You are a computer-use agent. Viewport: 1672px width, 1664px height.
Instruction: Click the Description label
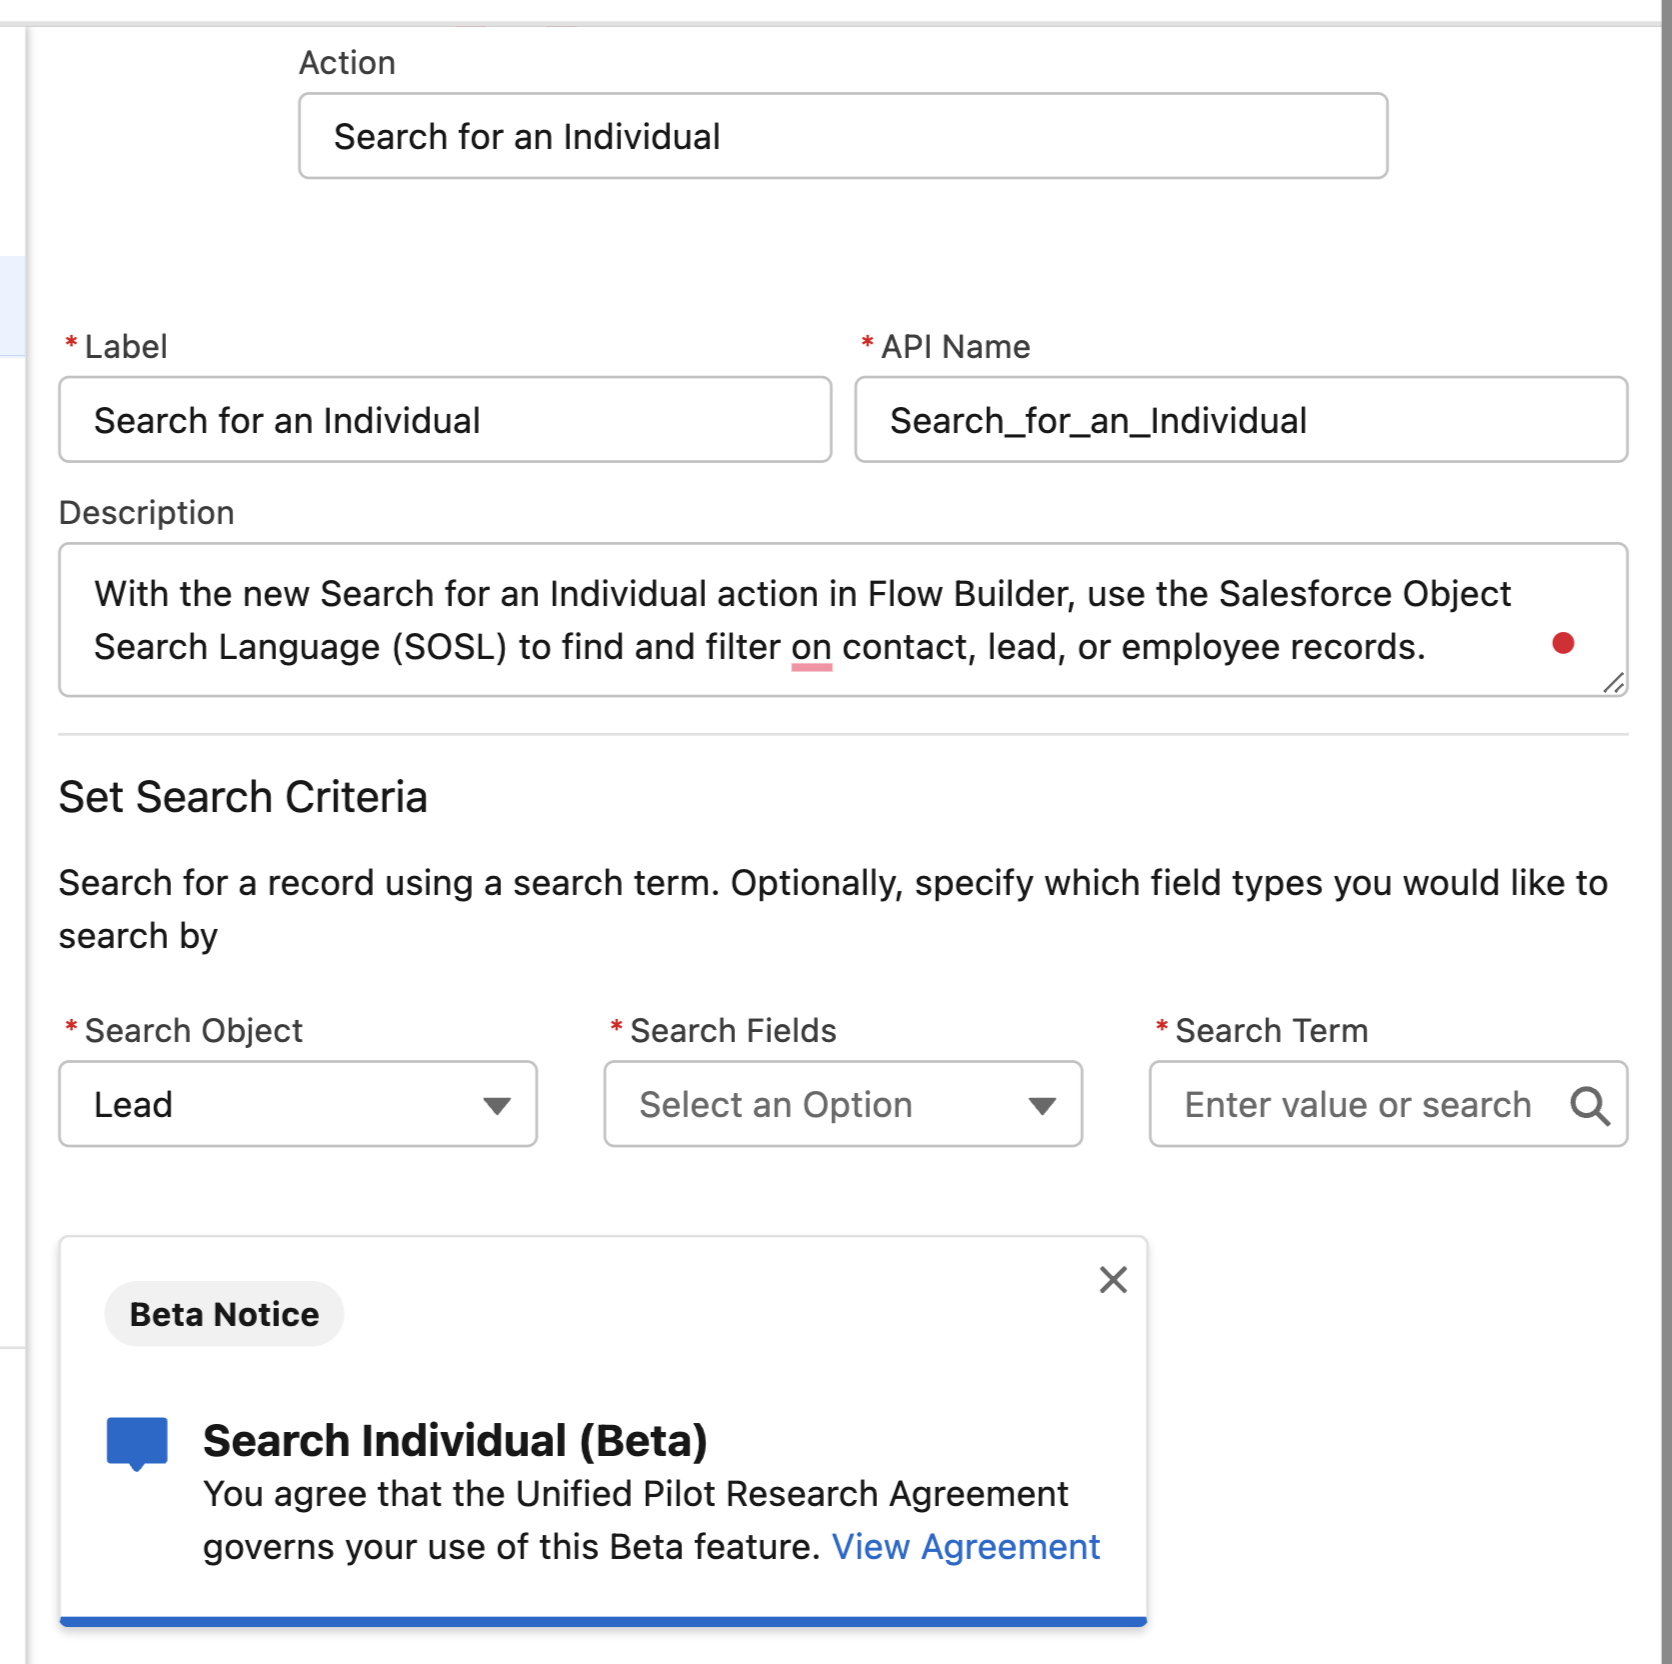coord(146,513)
